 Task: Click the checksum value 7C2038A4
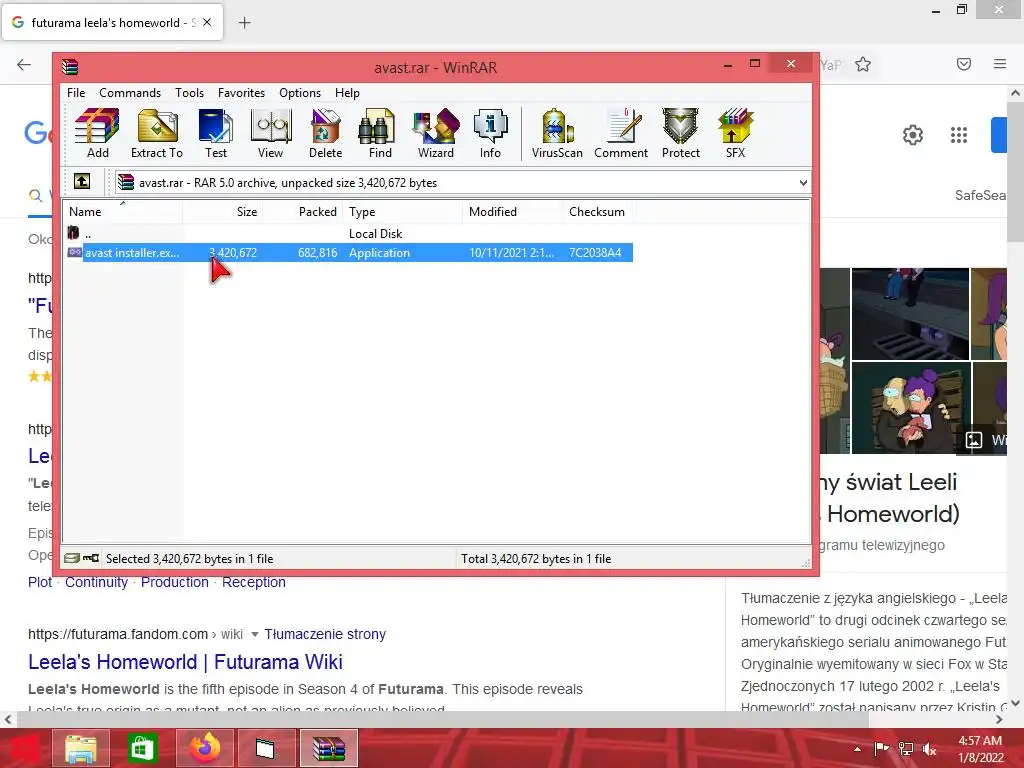point(595,253)
